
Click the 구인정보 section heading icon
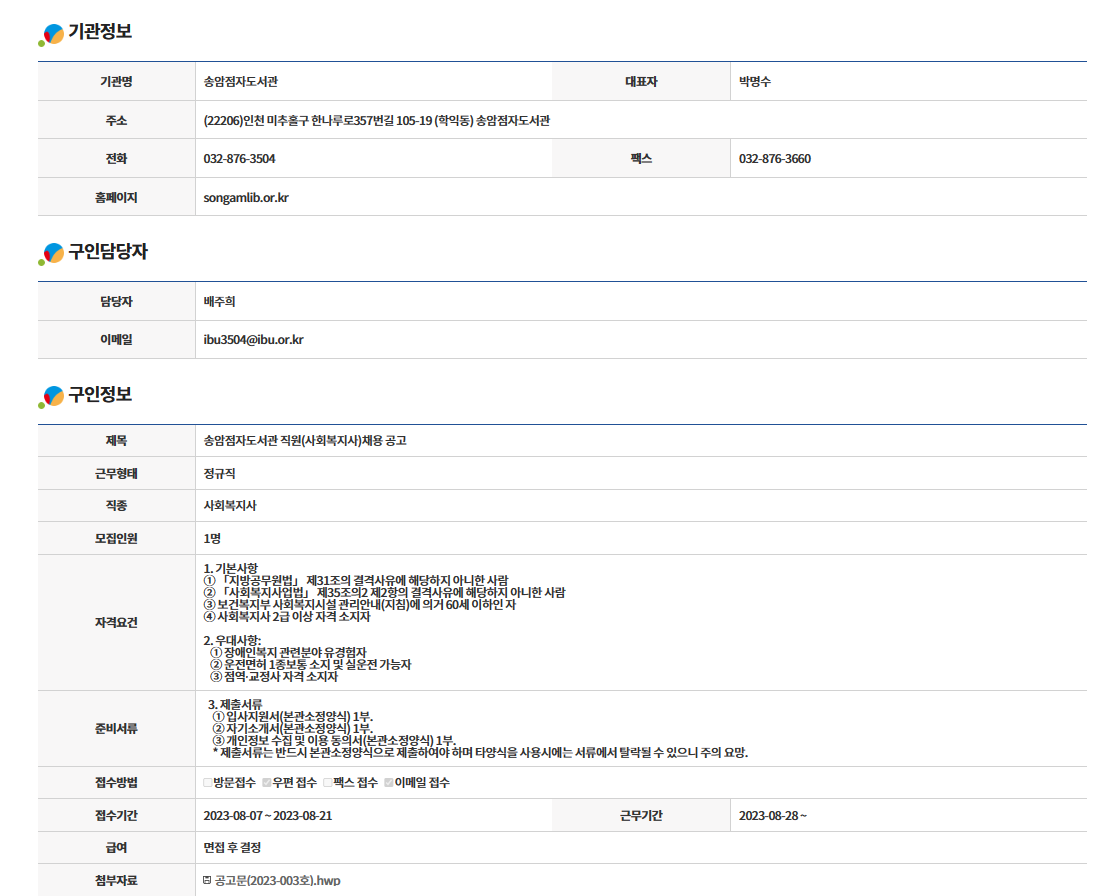51,397
